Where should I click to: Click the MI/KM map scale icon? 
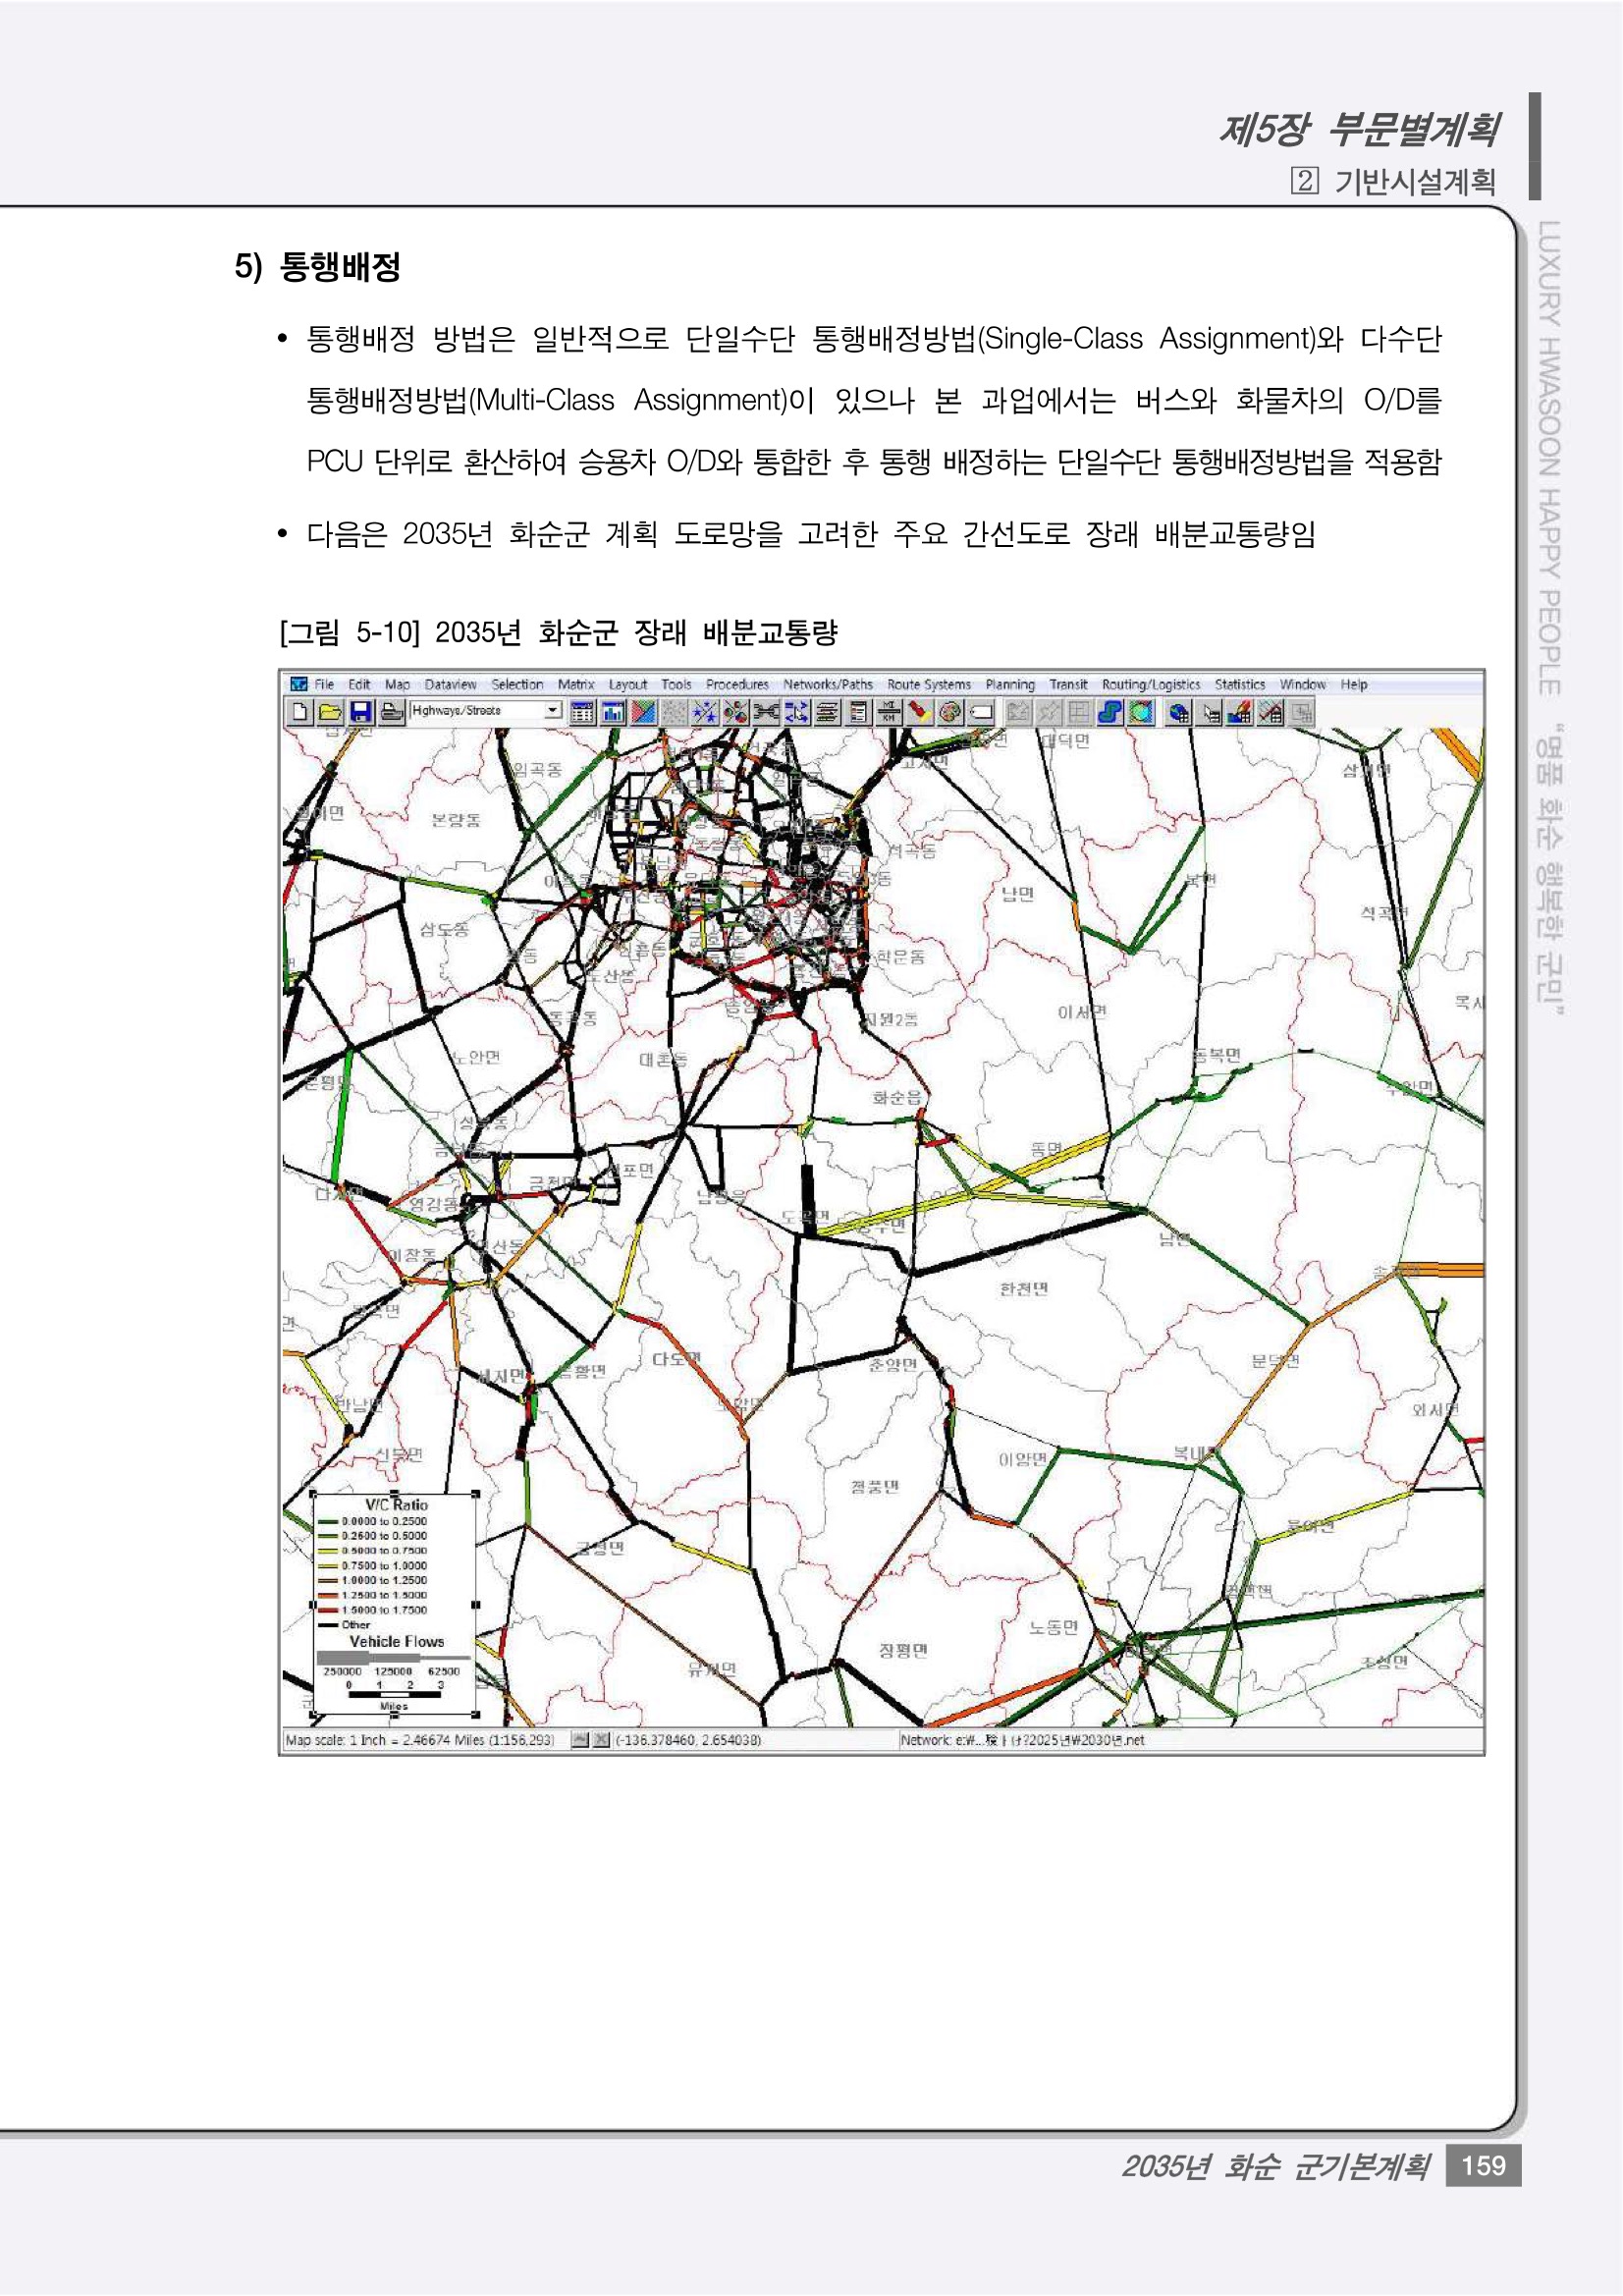tap(888, 712)
